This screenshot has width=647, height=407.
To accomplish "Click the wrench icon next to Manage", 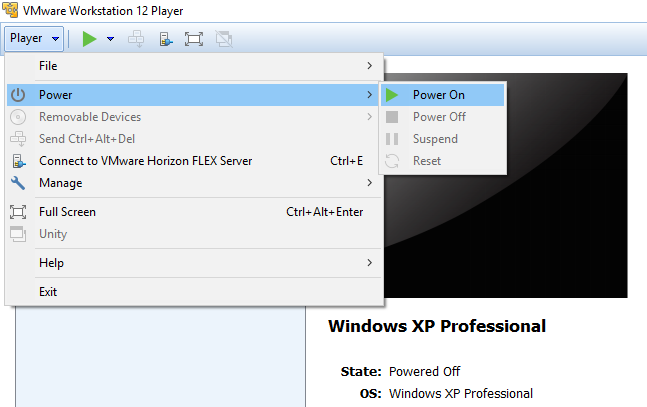I will coord(18,183).
